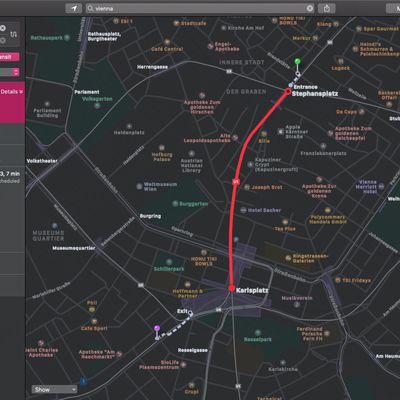Open the Parliament Building icon

pos(47,104)
